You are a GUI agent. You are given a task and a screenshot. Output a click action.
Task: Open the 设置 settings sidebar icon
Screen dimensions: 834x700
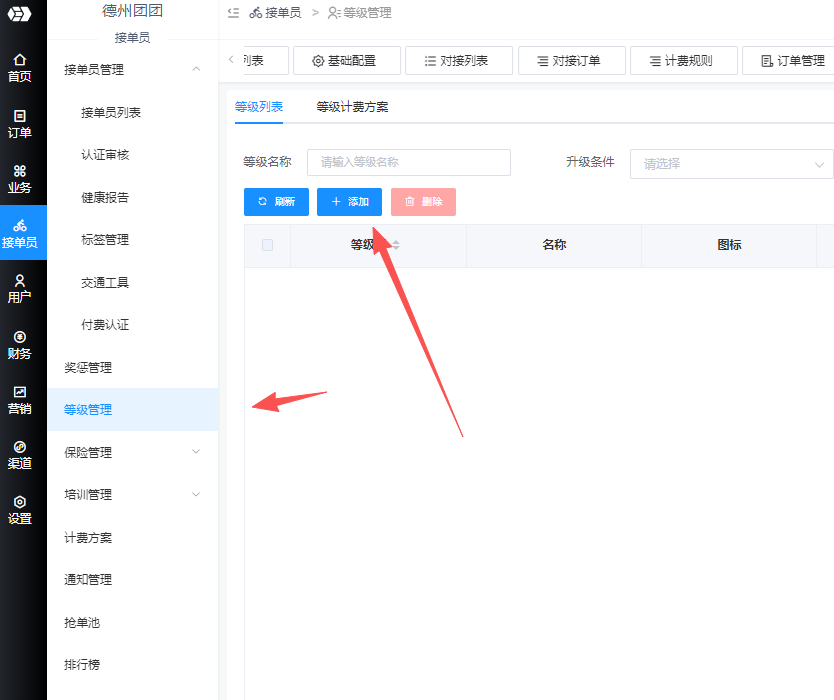pos(20,509)
